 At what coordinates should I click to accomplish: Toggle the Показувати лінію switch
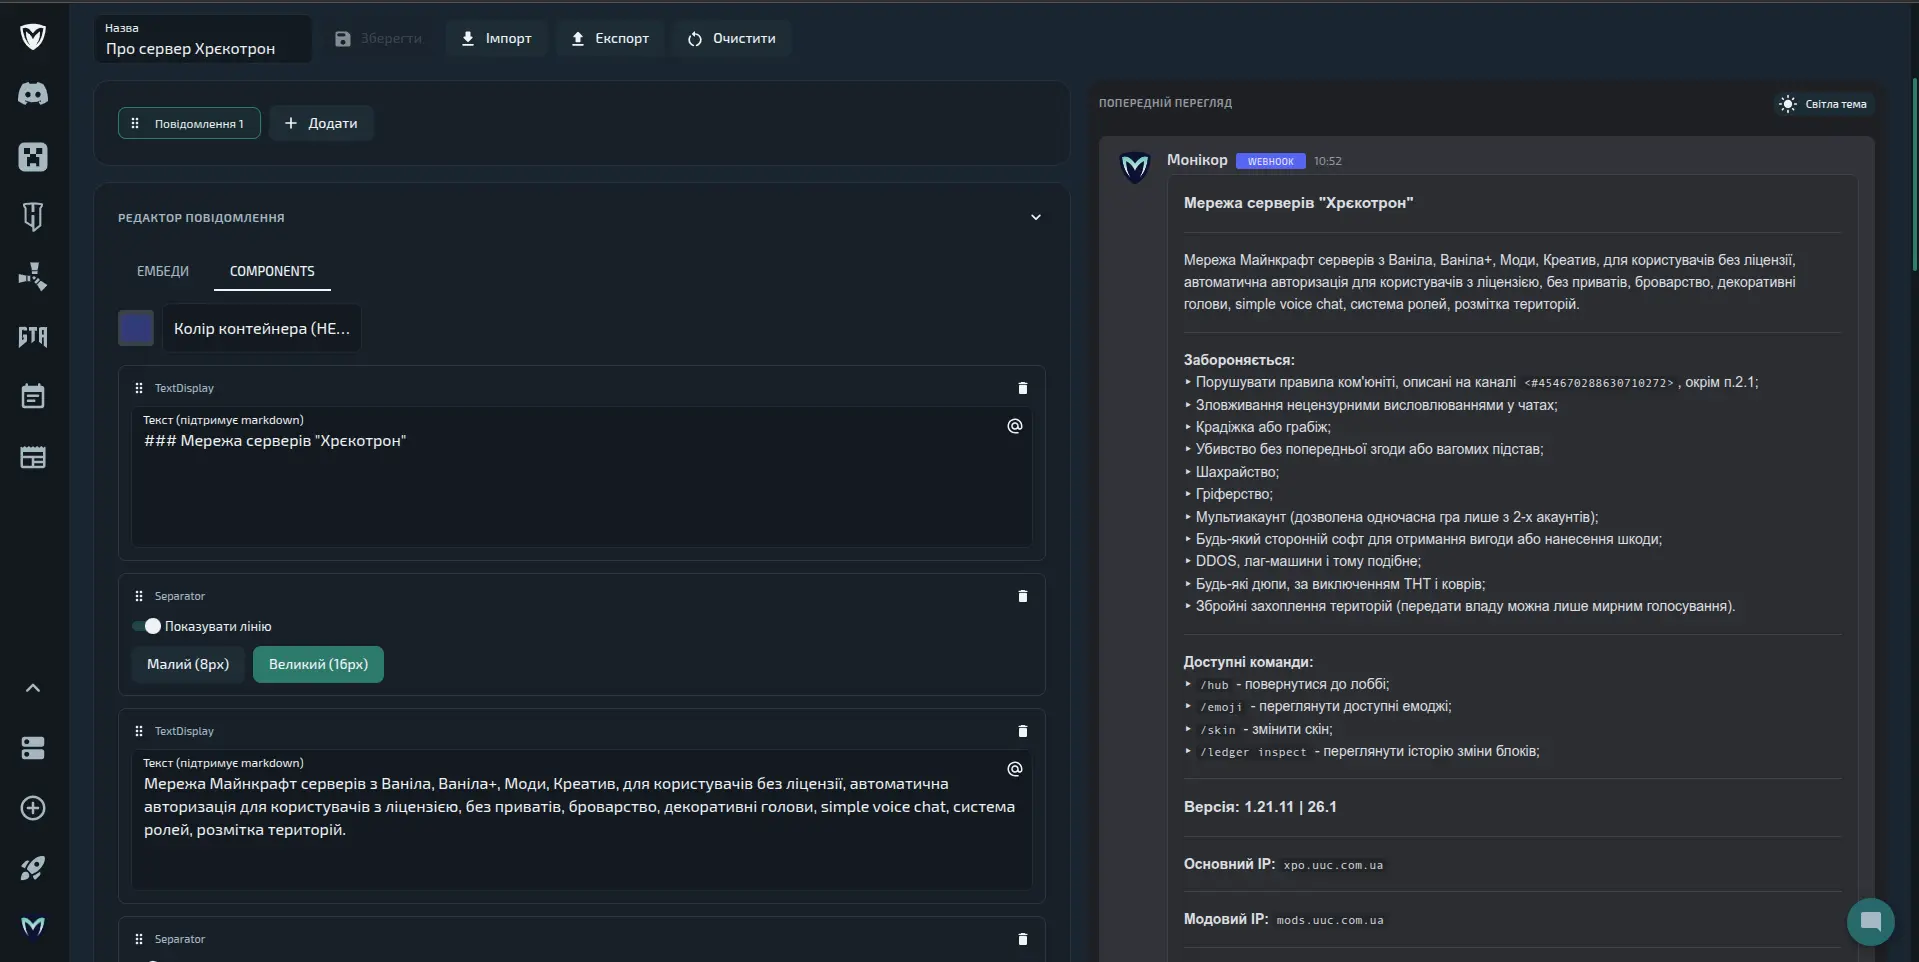[x=147, y=626]
